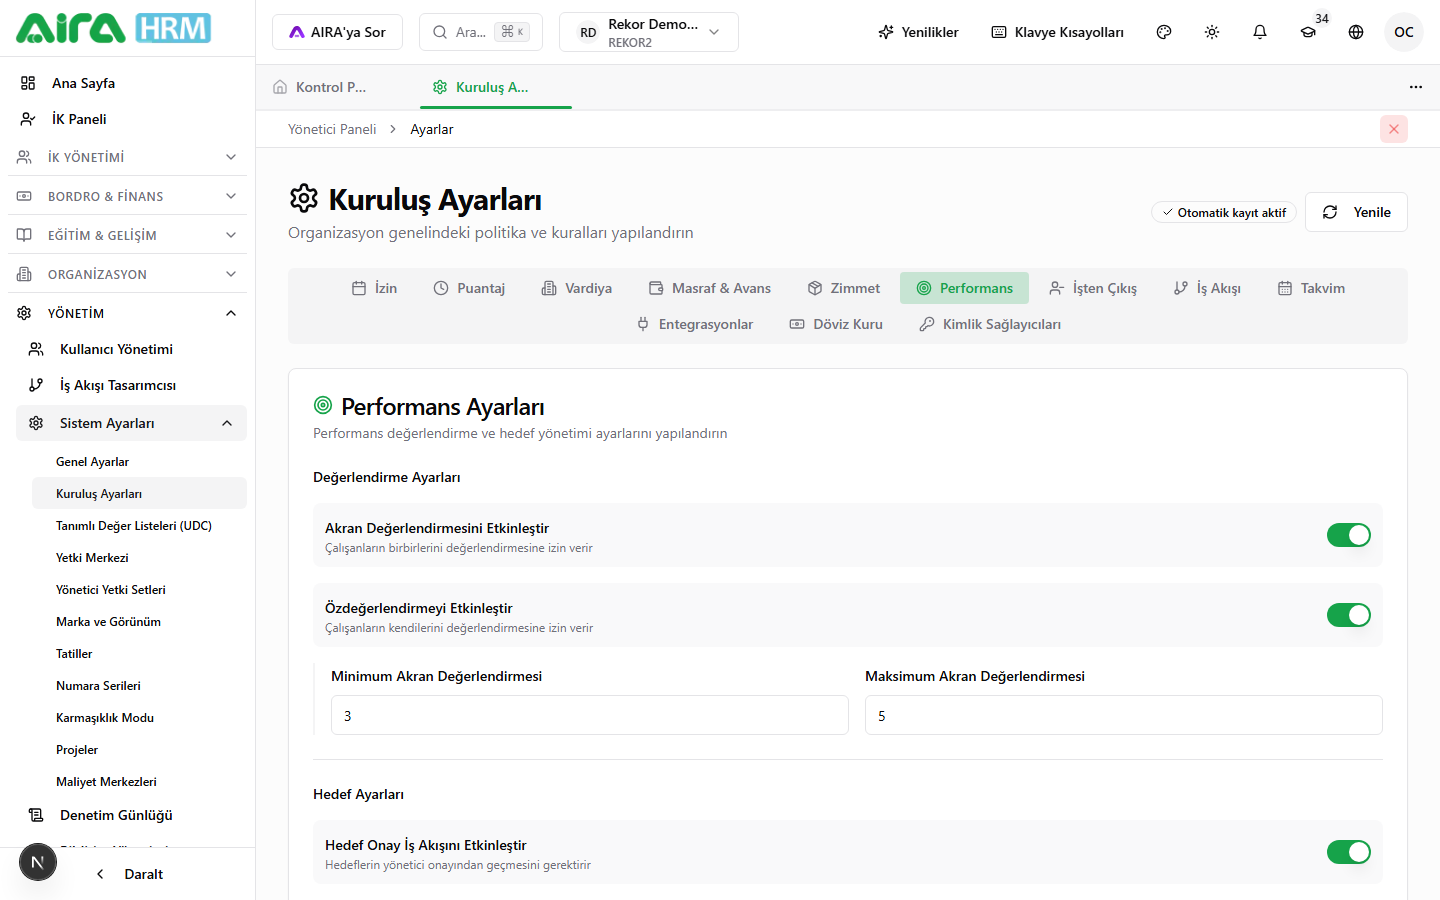The height and width of the screenshot is (900, 1440).
Task: Click the refresh icon in Yenile
Action: pos(1330,212)
